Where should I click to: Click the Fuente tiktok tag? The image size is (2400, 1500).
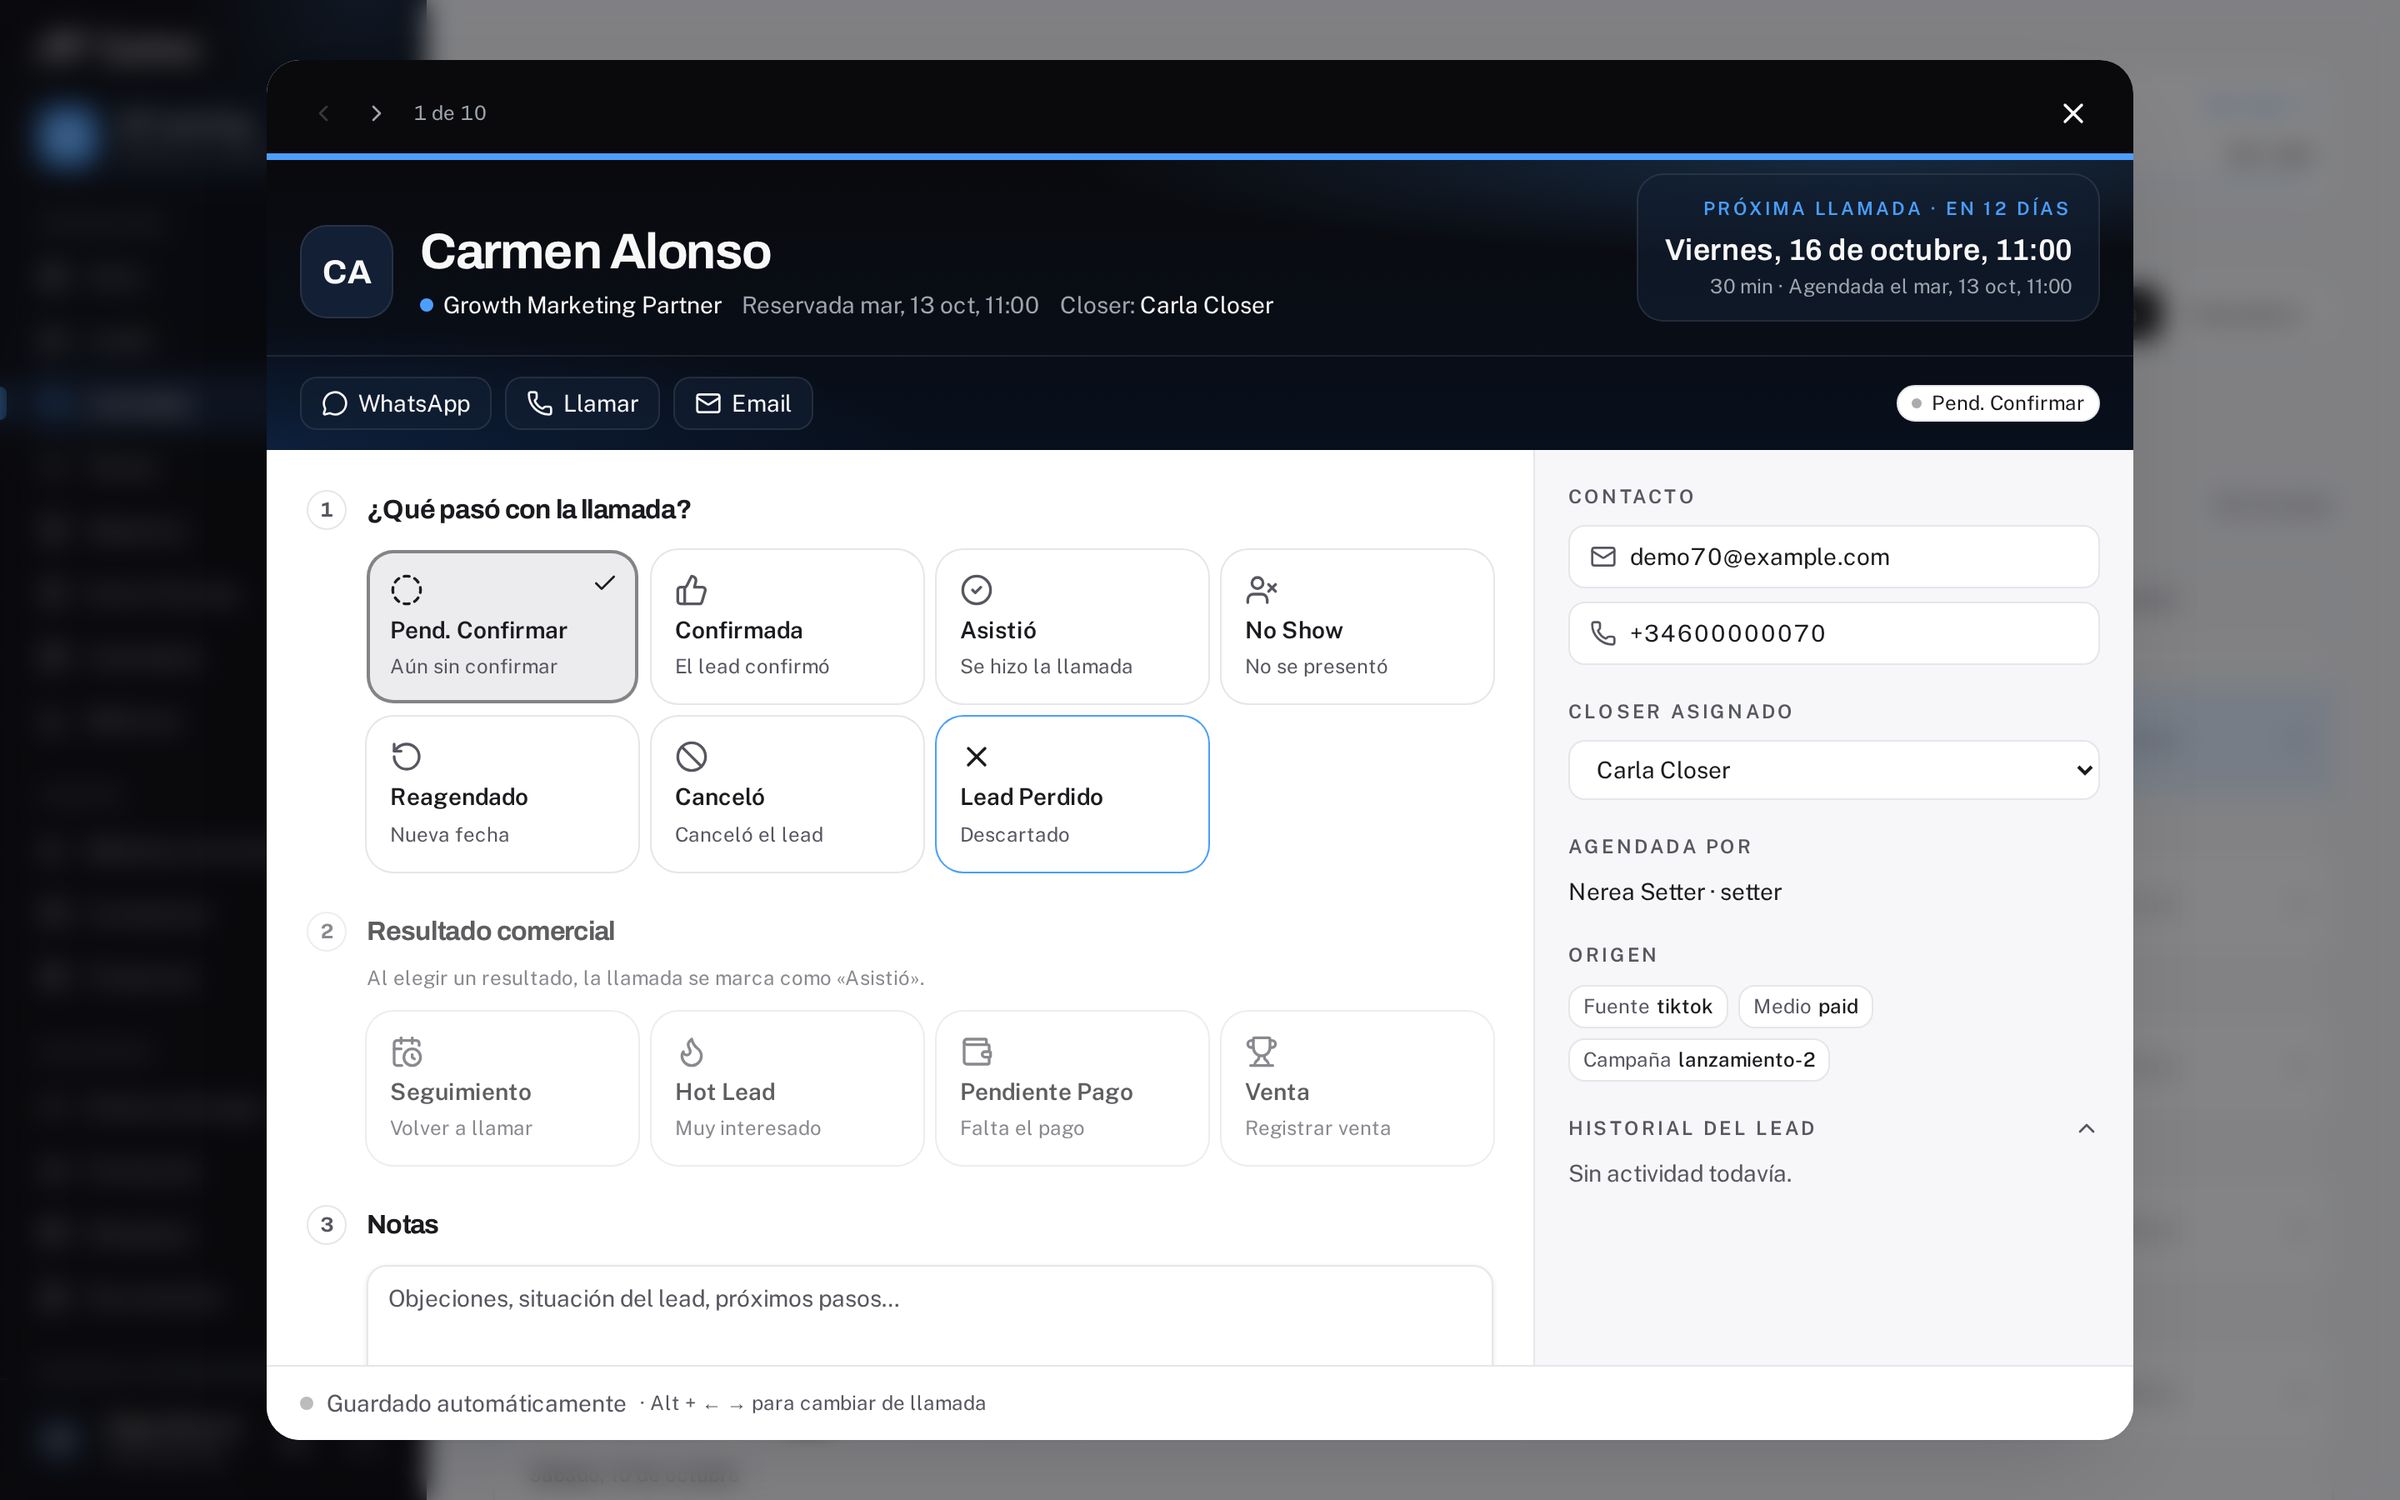[1647, 1006]
